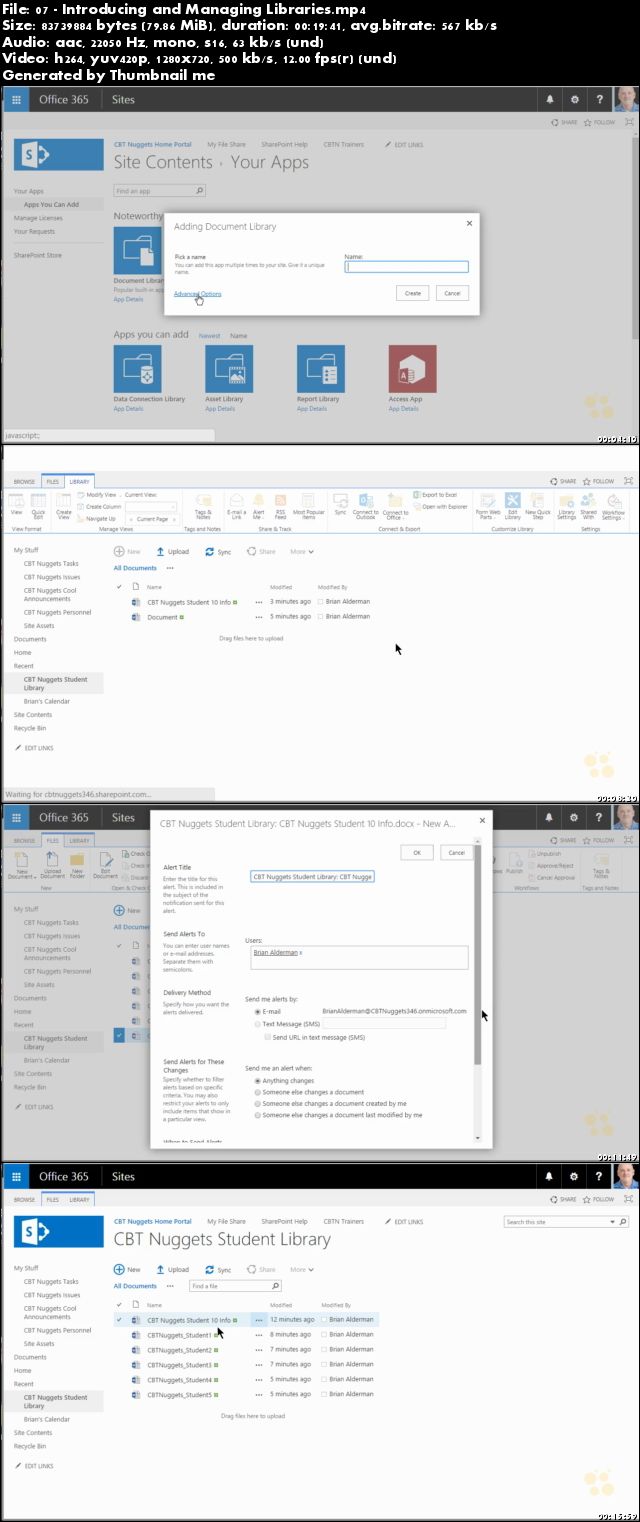Expand the Connect to Office dropdown
The width and height of the screenshot is (640, 1522).
pos(396,506)
